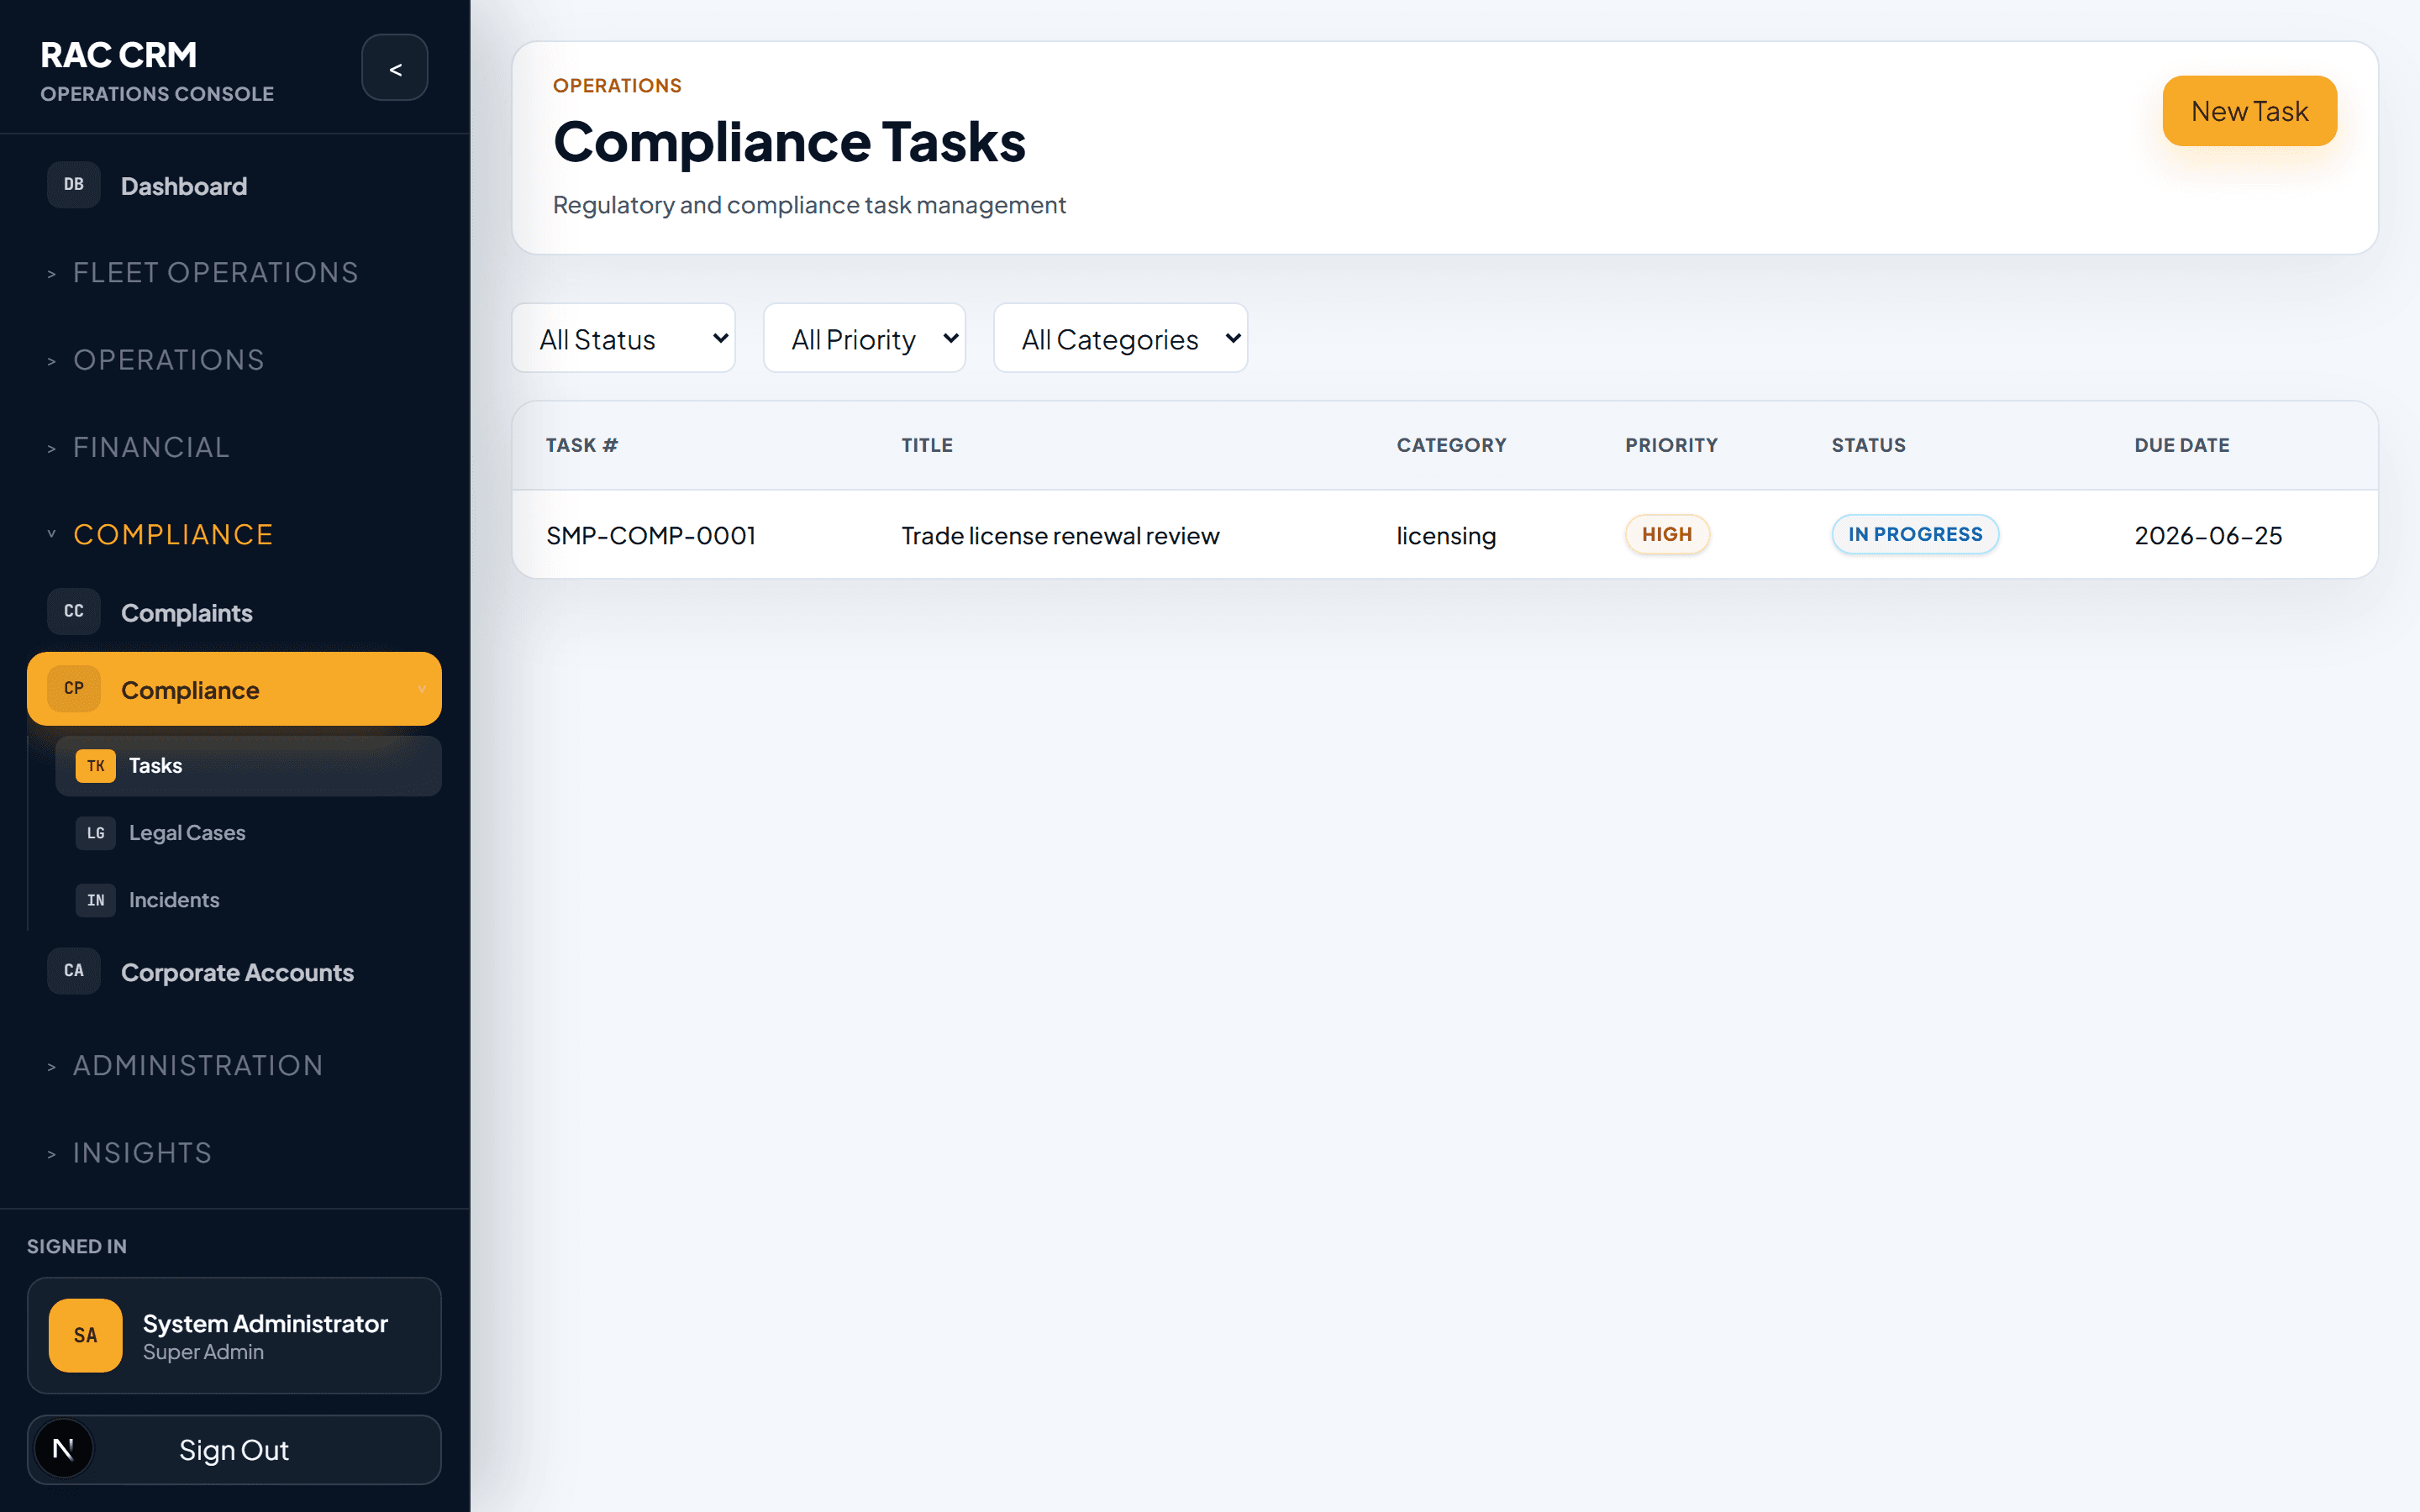Click the HIGH priority badge

1667,534
